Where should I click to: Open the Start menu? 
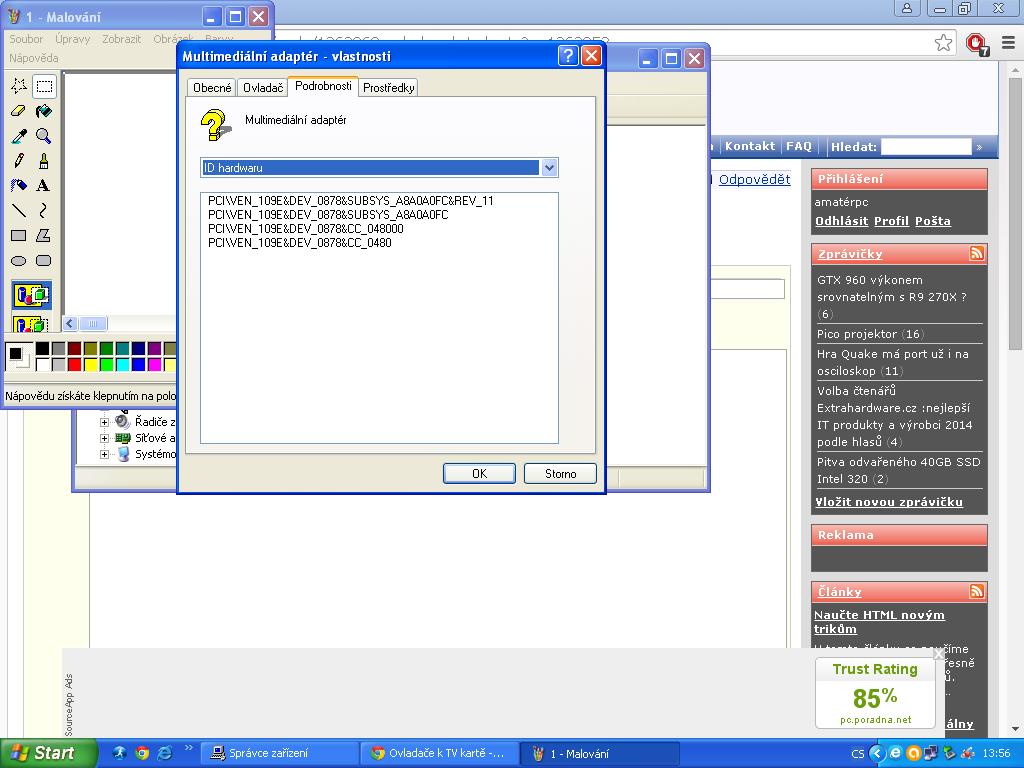48,753
